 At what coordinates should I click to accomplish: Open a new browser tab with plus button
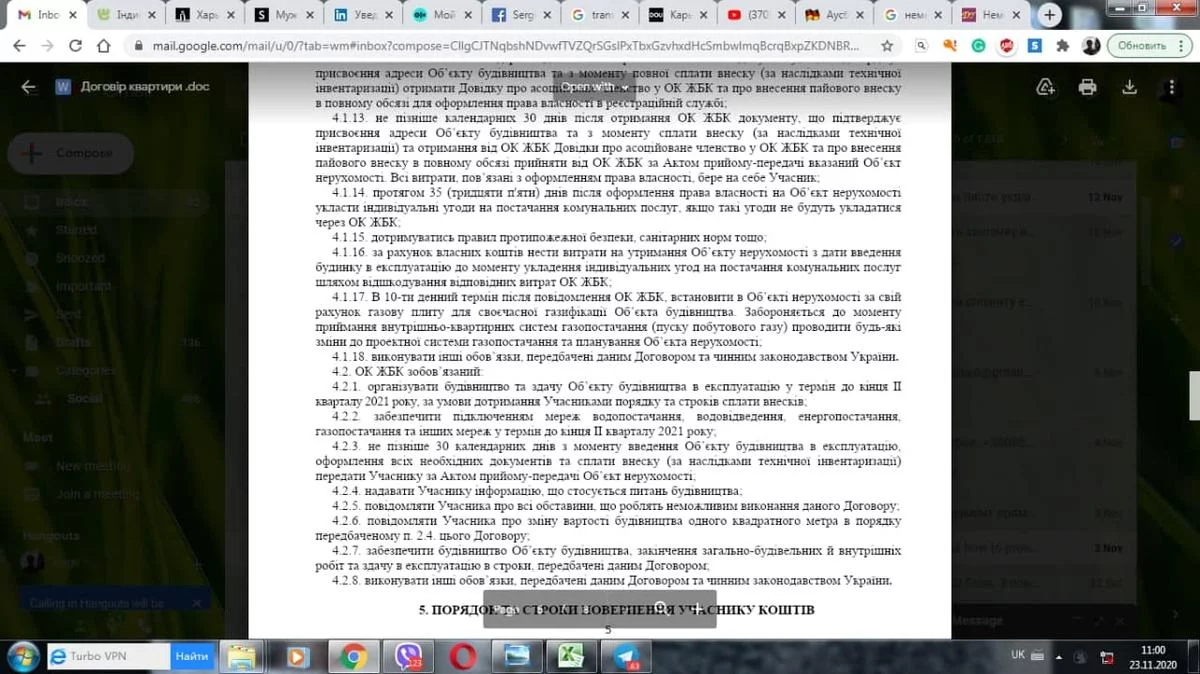tap(1049, 15)
